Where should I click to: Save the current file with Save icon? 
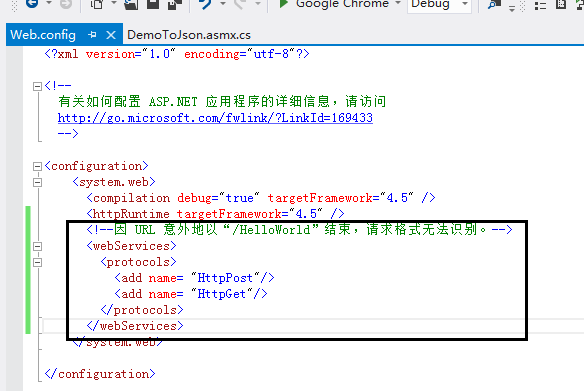pos(153,4)
